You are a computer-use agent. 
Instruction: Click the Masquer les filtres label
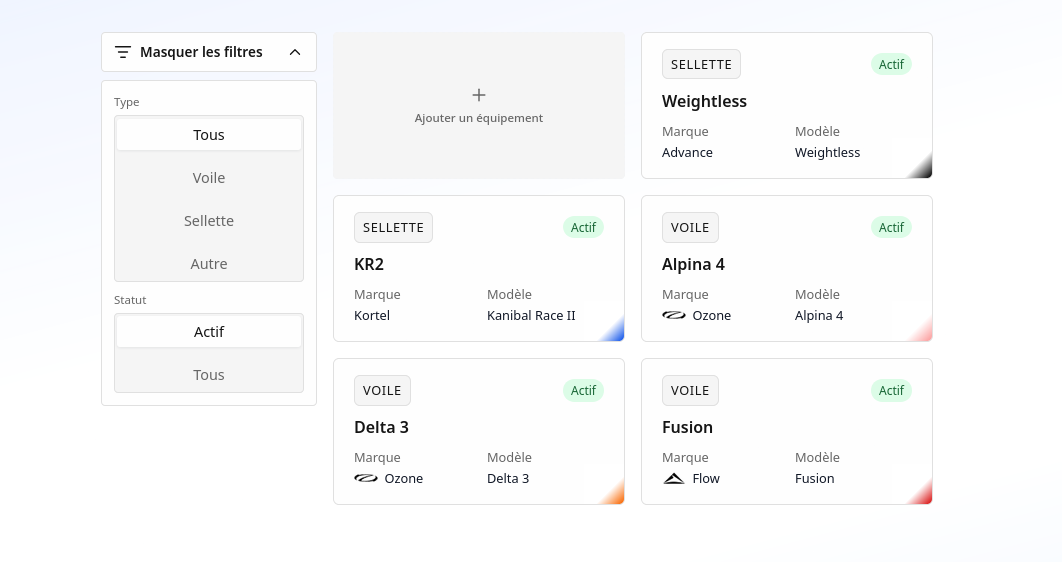click(x=201, y=52)
